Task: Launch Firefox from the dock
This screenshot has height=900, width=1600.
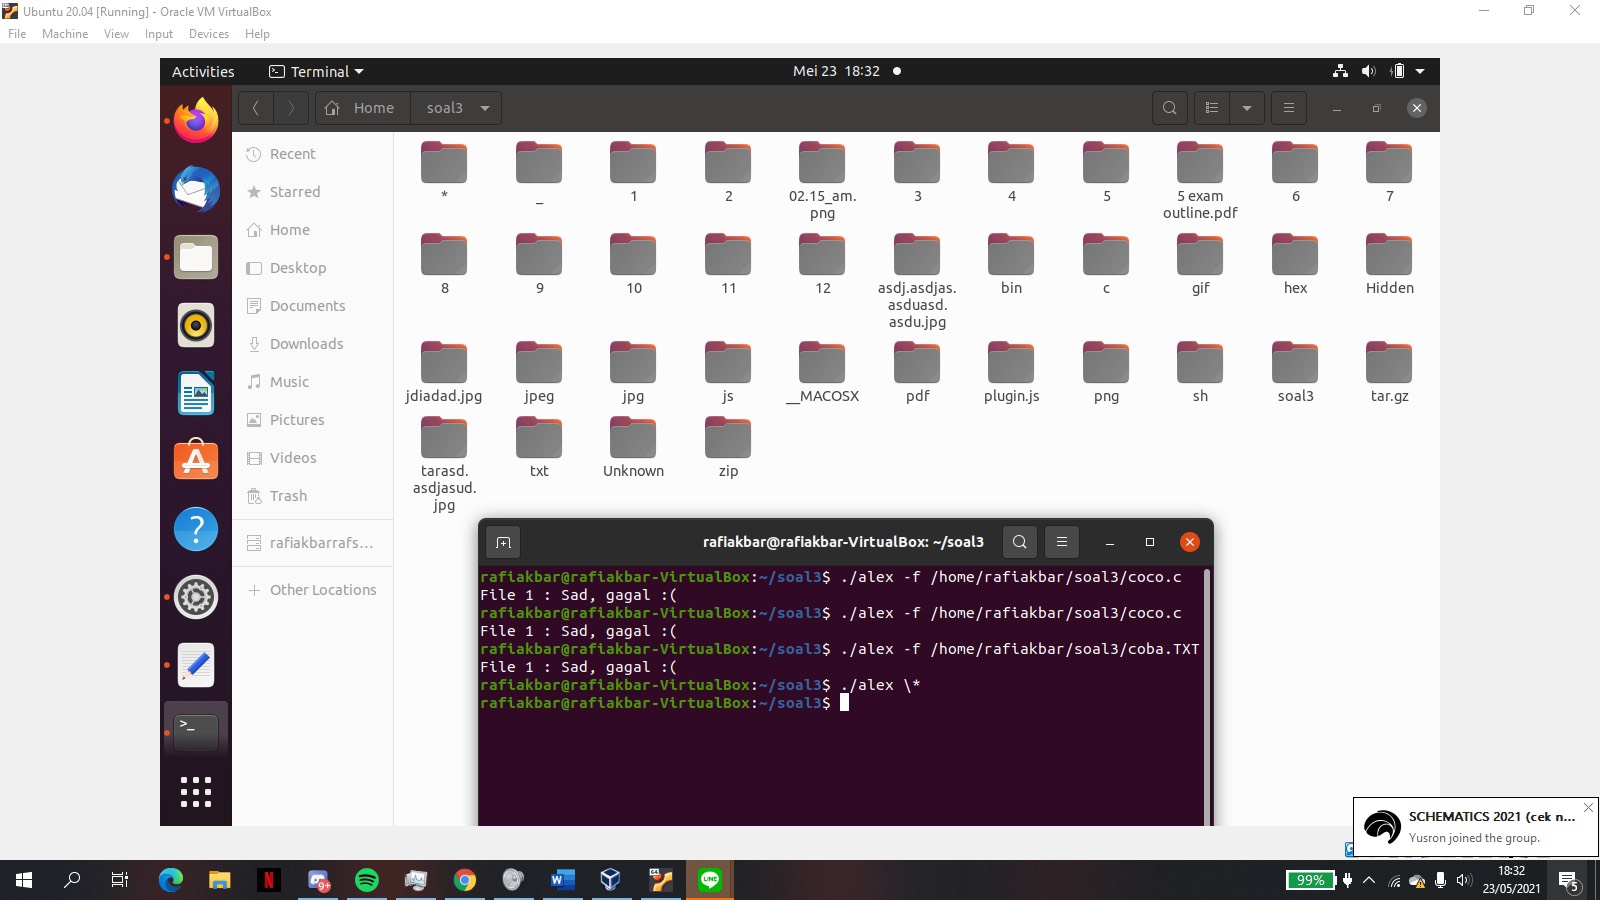Action: [x=196, y=120]
